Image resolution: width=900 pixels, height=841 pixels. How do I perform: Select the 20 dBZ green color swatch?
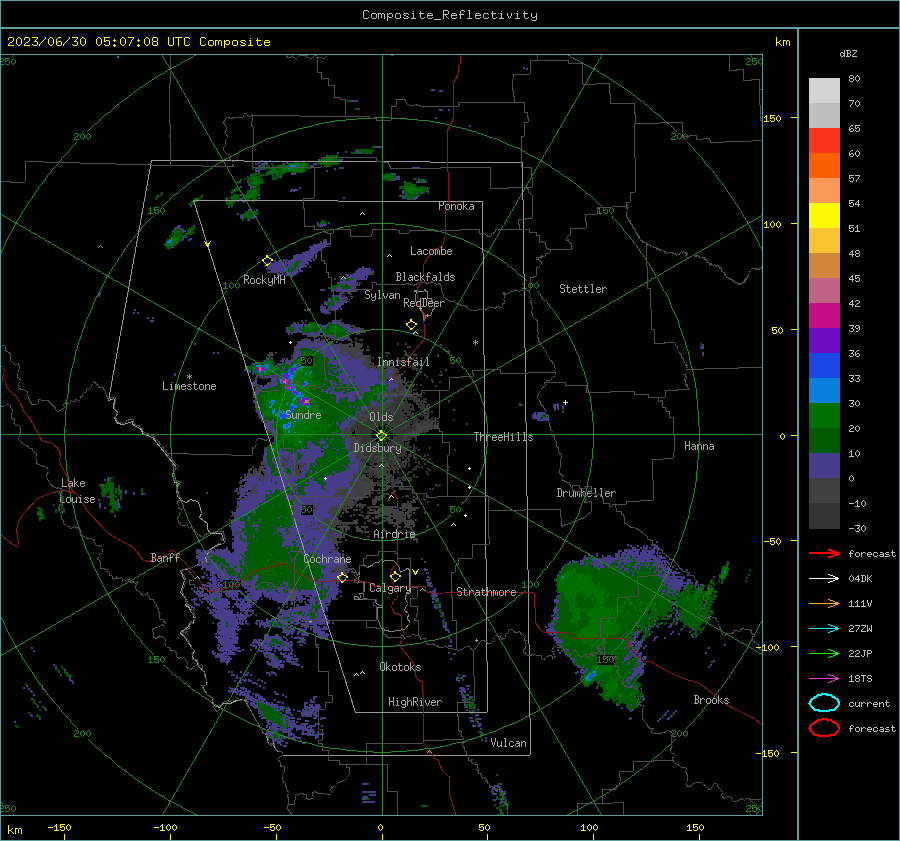coord(824,415)
